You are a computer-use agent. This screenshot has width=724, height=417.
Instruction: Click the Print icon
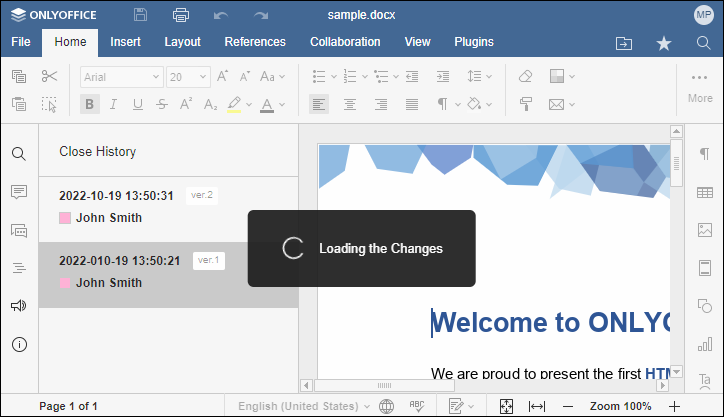point(181,15)
